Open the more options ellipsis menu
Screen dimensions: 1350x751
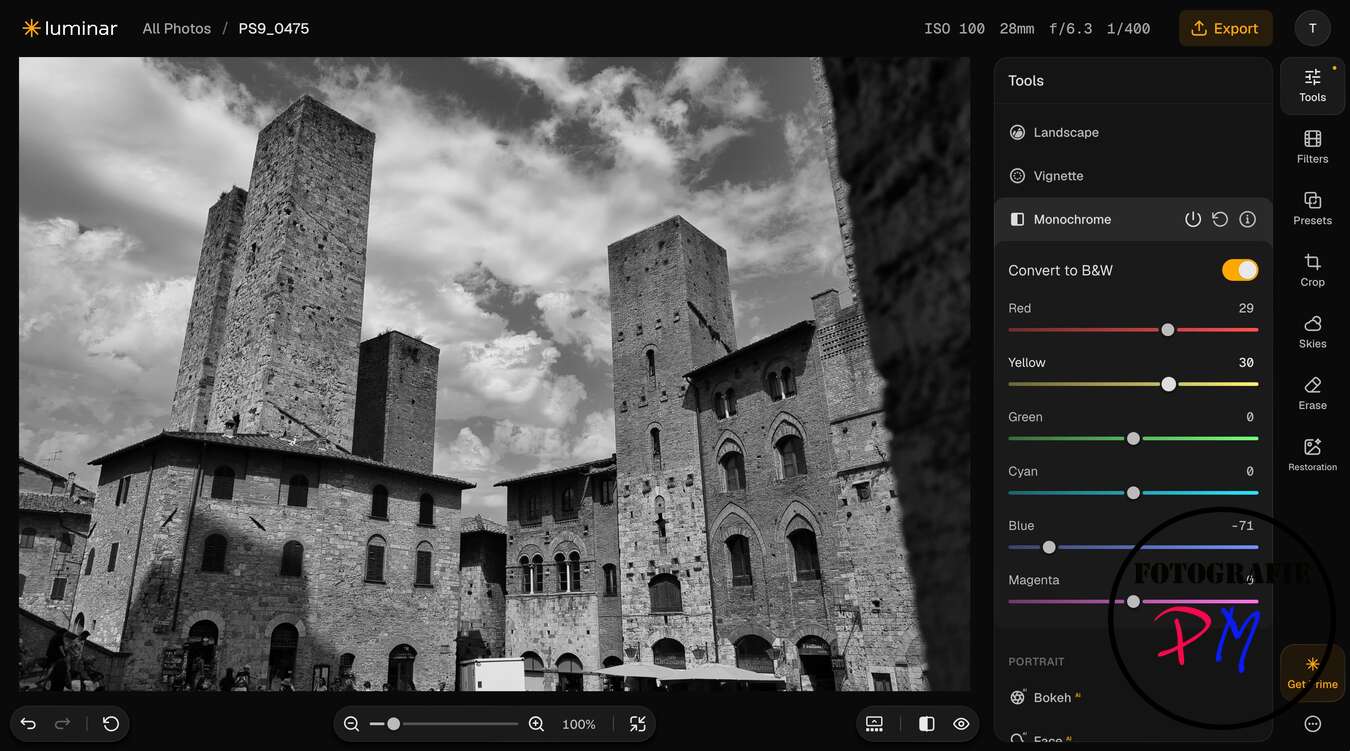(1313, 724)
